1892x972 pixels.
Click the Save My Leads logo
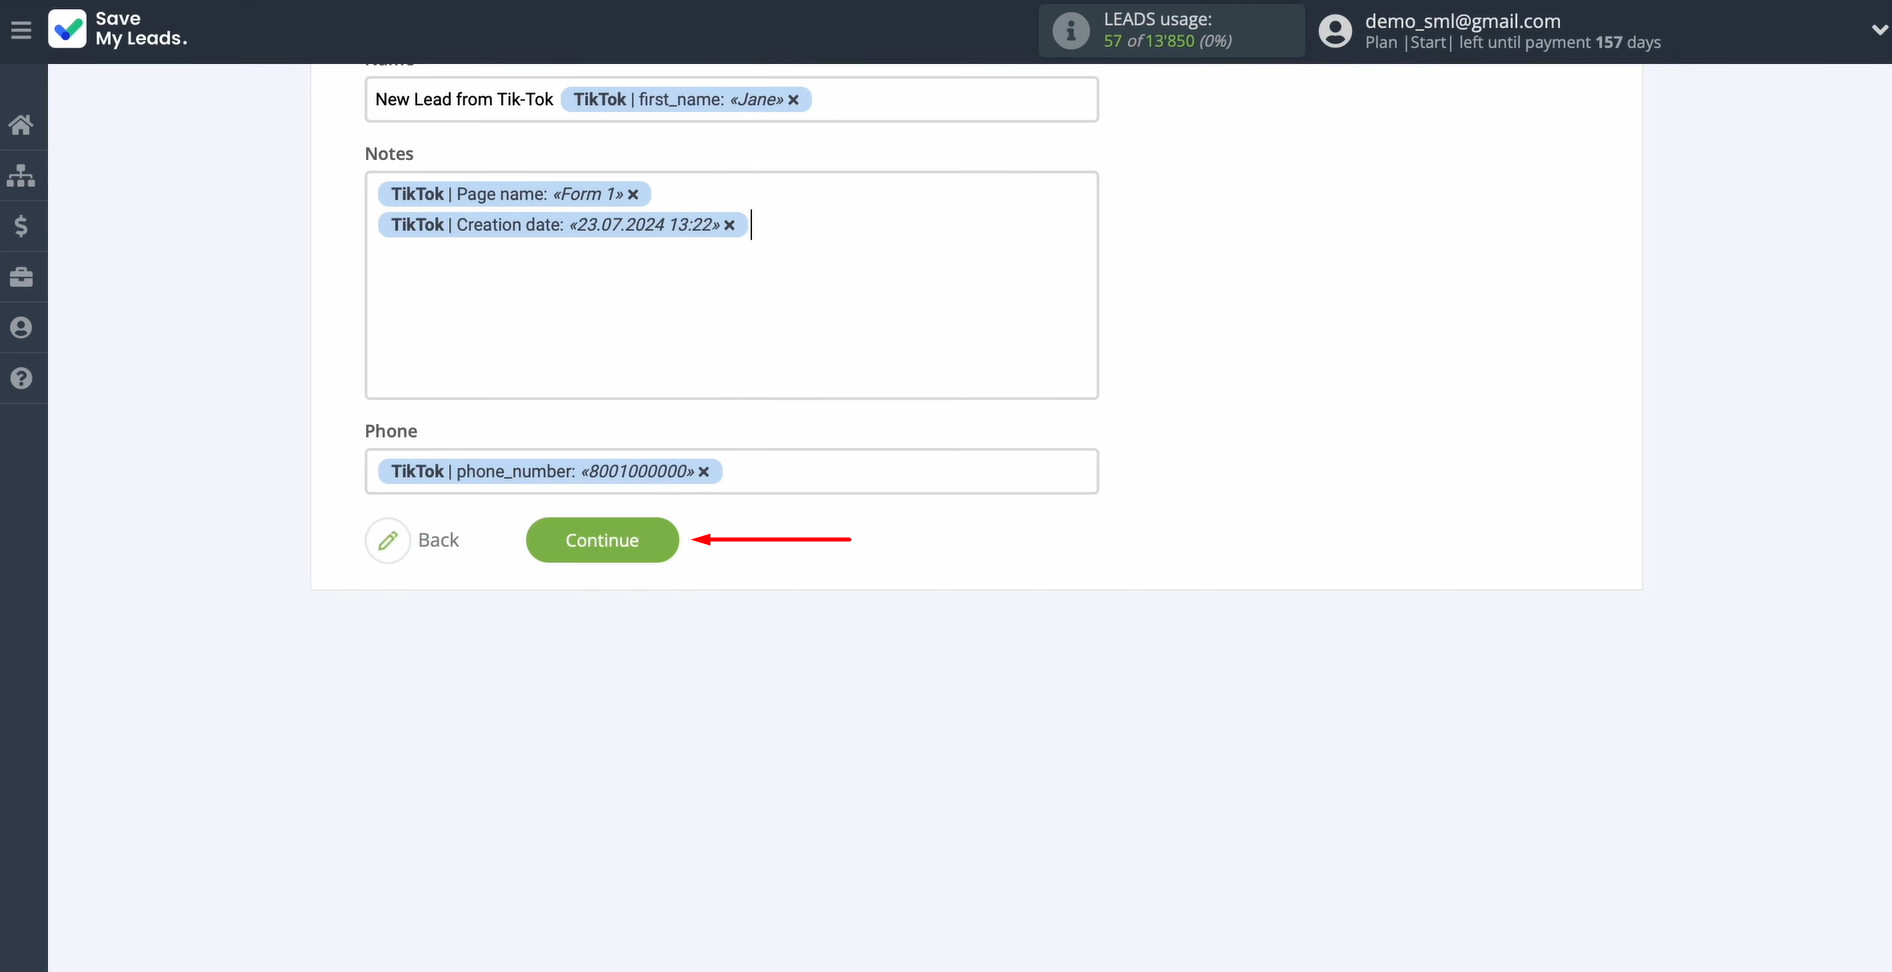pos(118,29)
